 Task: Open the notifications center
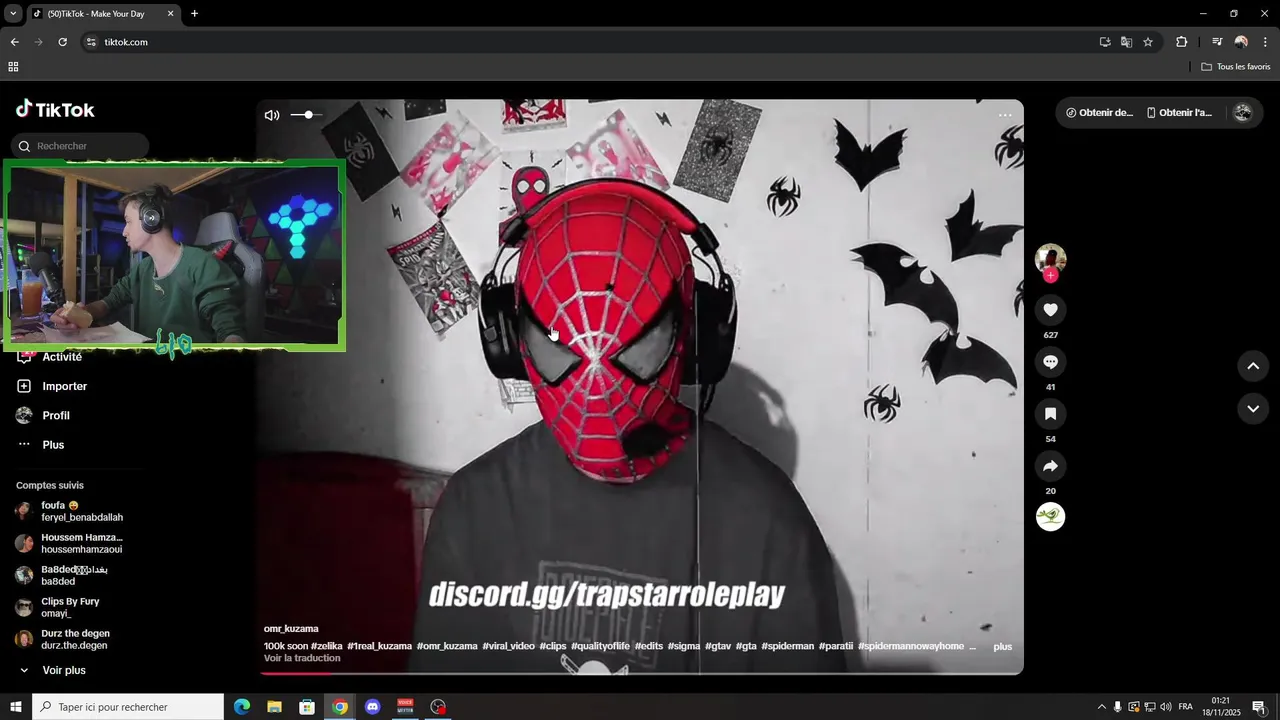click(1259, 707)
